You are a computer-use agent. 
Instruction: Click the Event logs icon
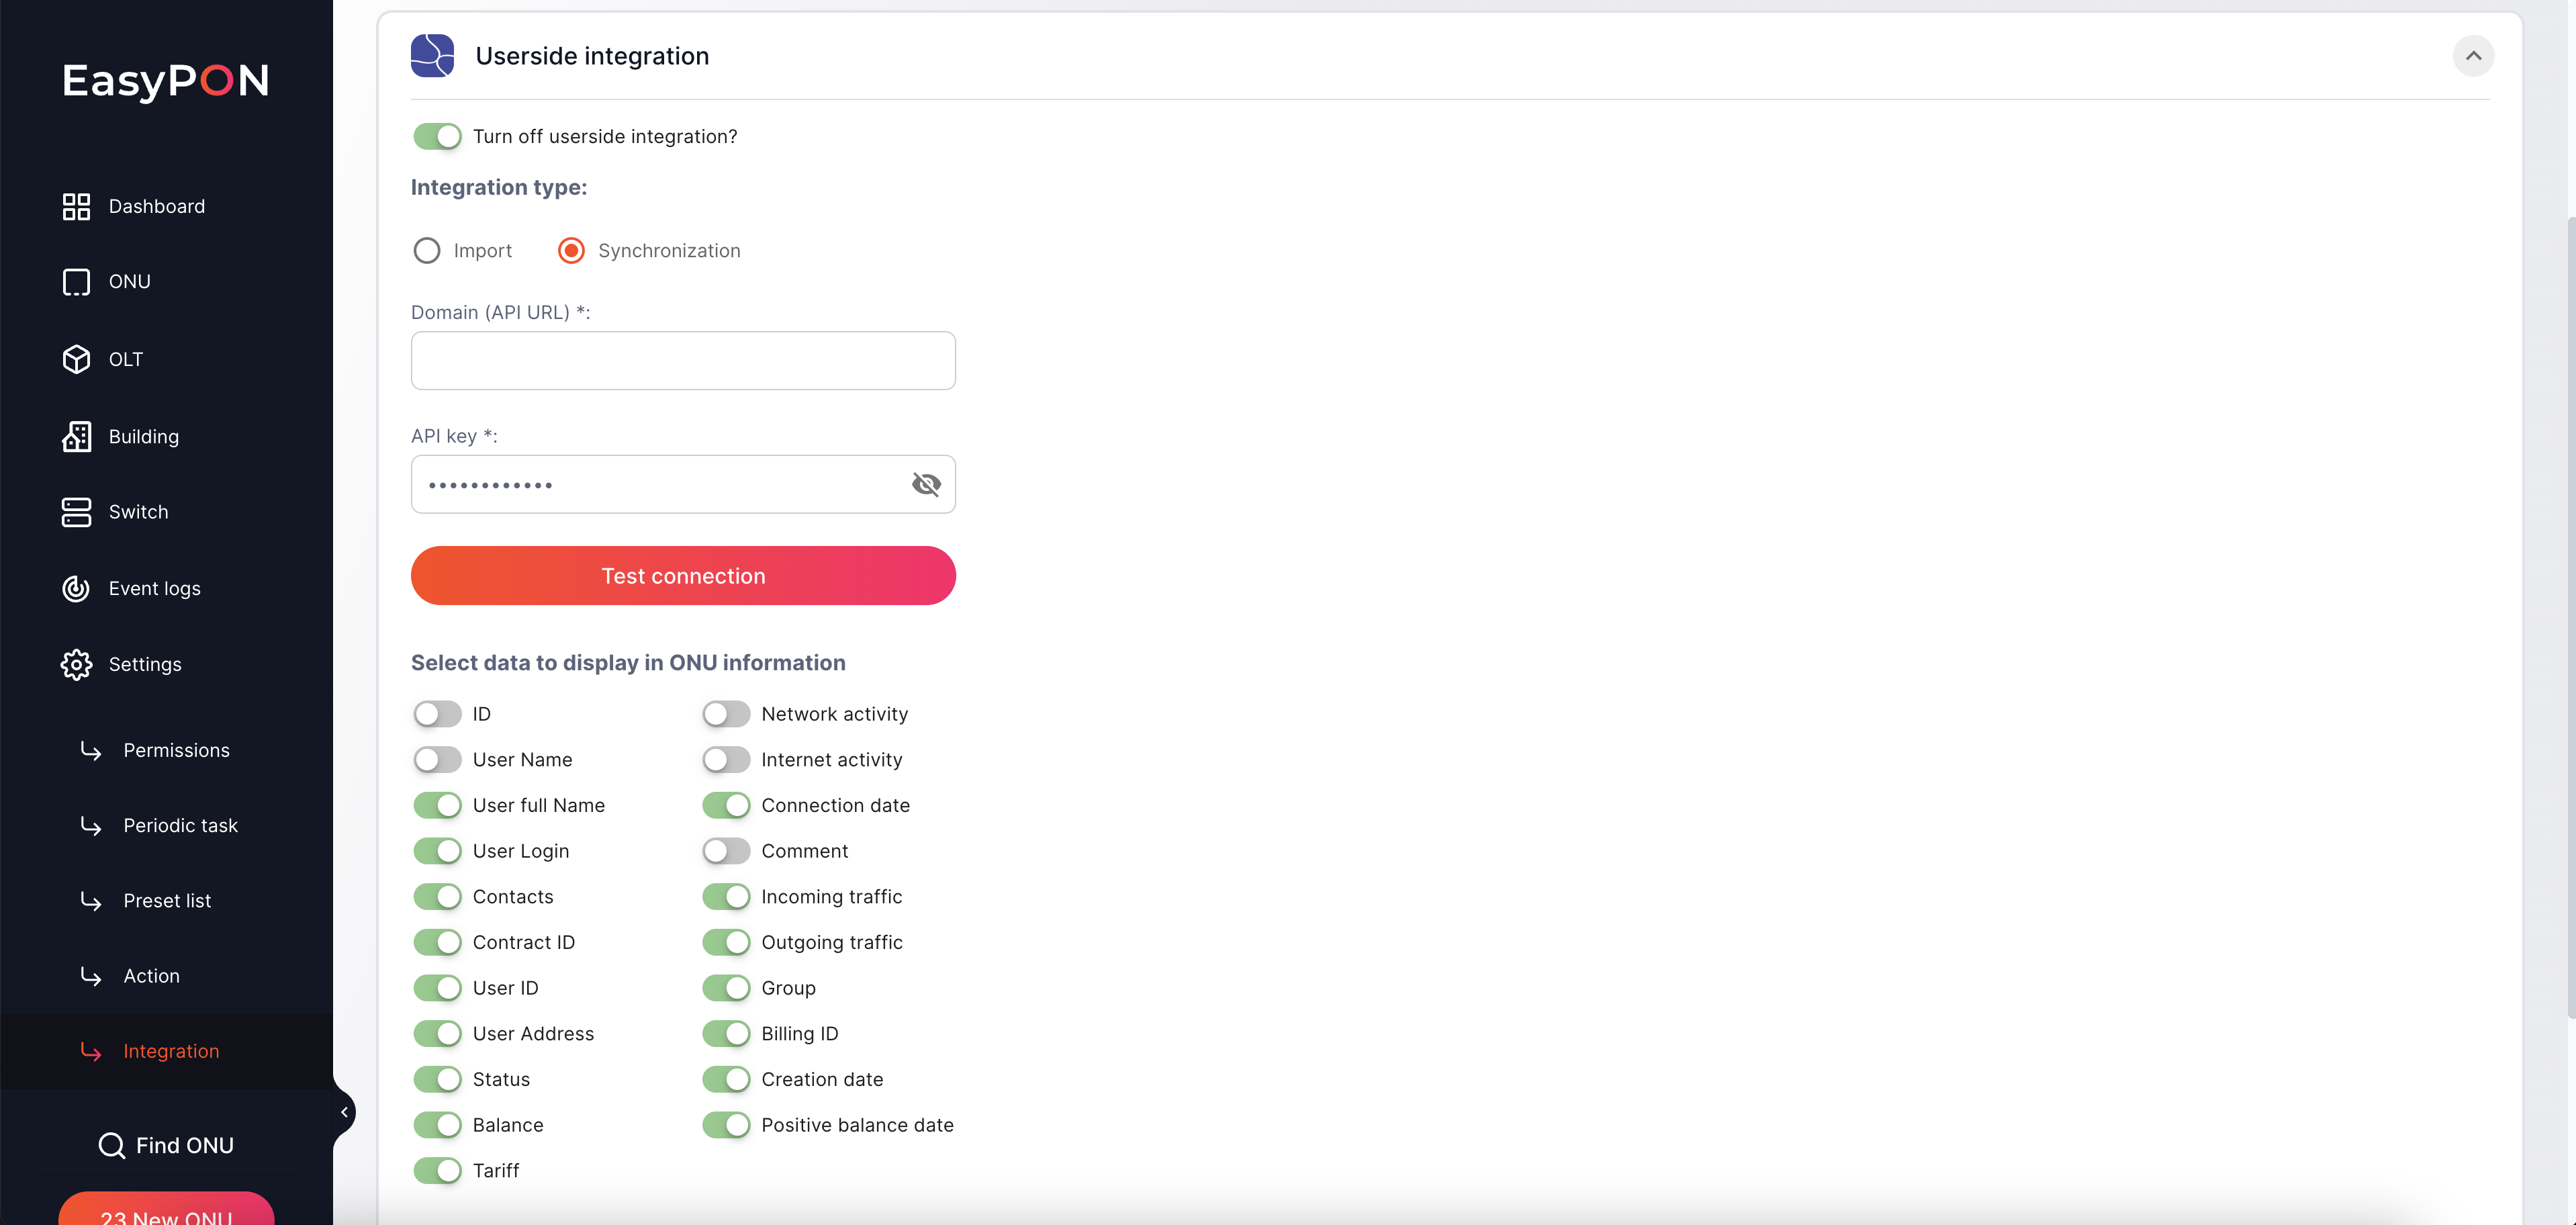point(76,588)
